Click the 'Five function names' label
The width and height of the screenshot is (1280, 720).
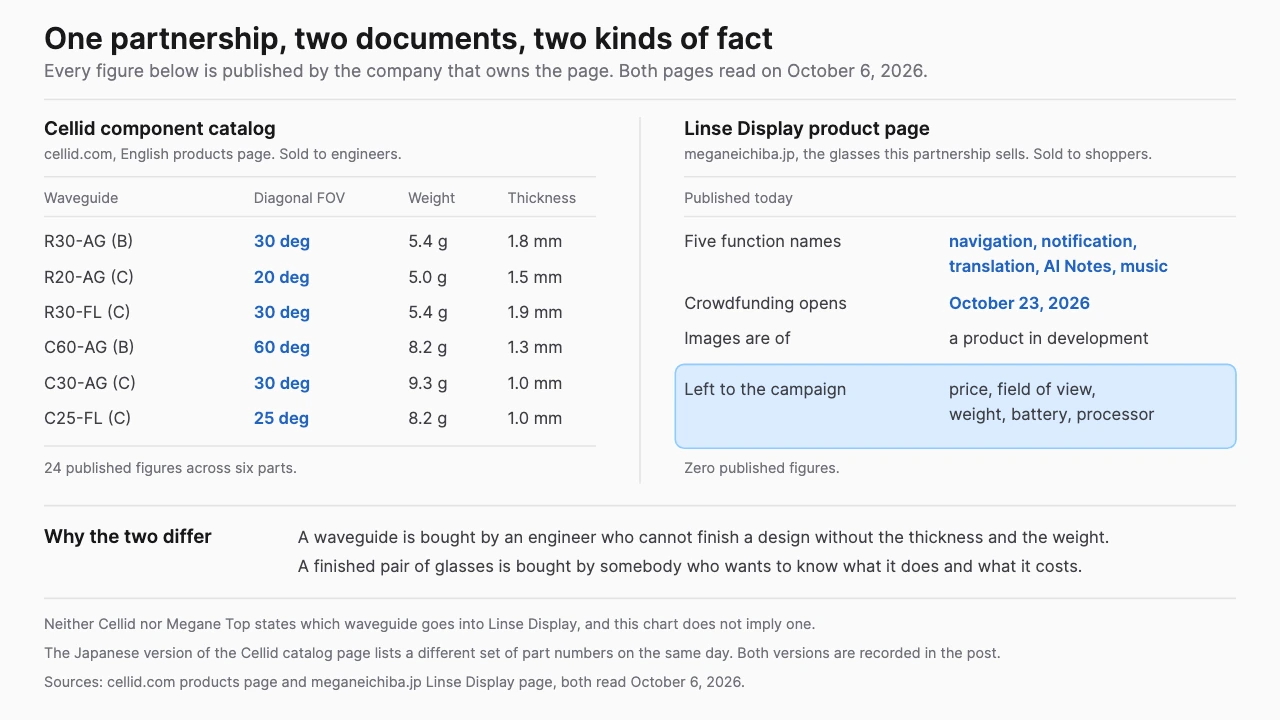[x=762, y=241]
